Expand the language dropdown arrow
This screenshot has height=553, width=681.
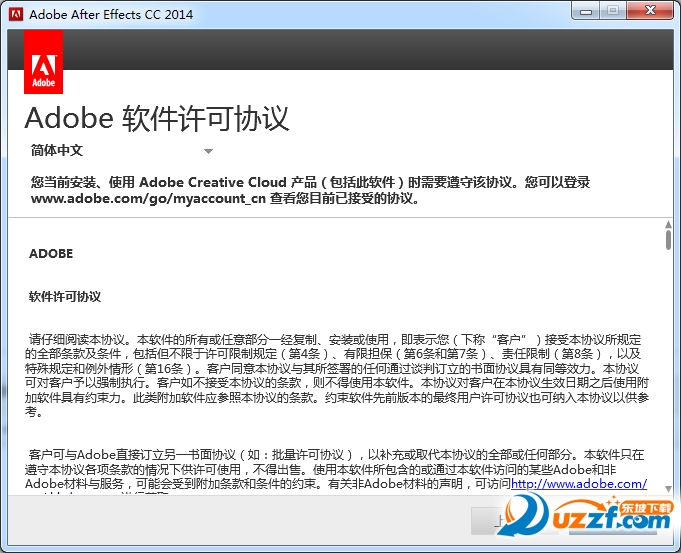coord(208,152)
